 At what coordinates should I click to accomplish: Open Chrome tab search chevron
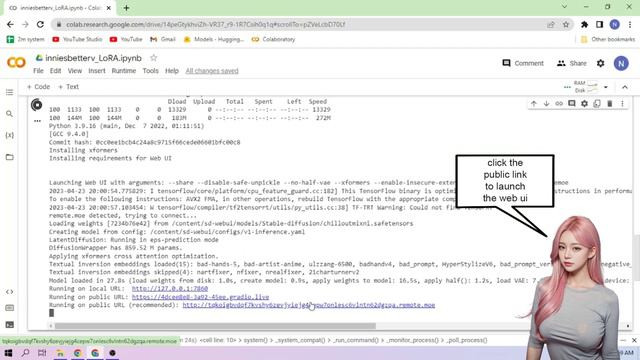click(x=564, y=7)
